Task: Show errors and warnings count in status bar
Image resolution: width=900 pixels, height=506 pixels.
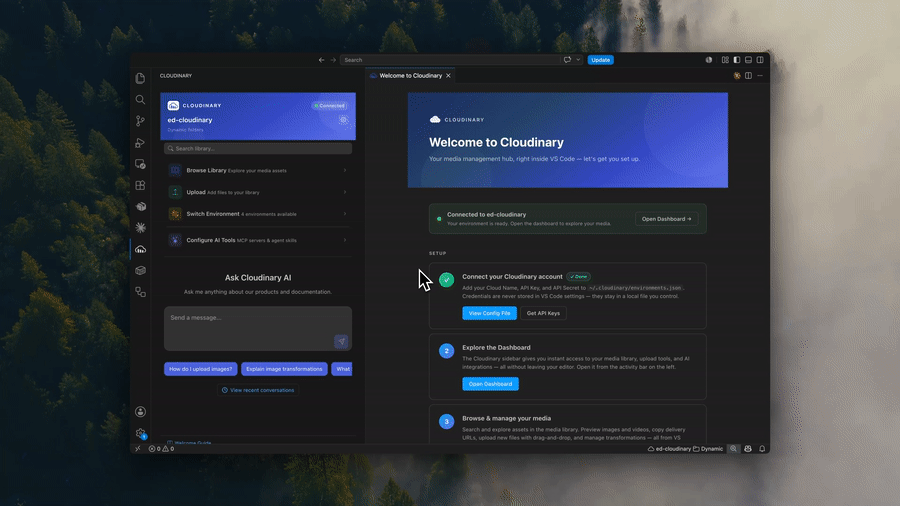Action: click(161, 449)
